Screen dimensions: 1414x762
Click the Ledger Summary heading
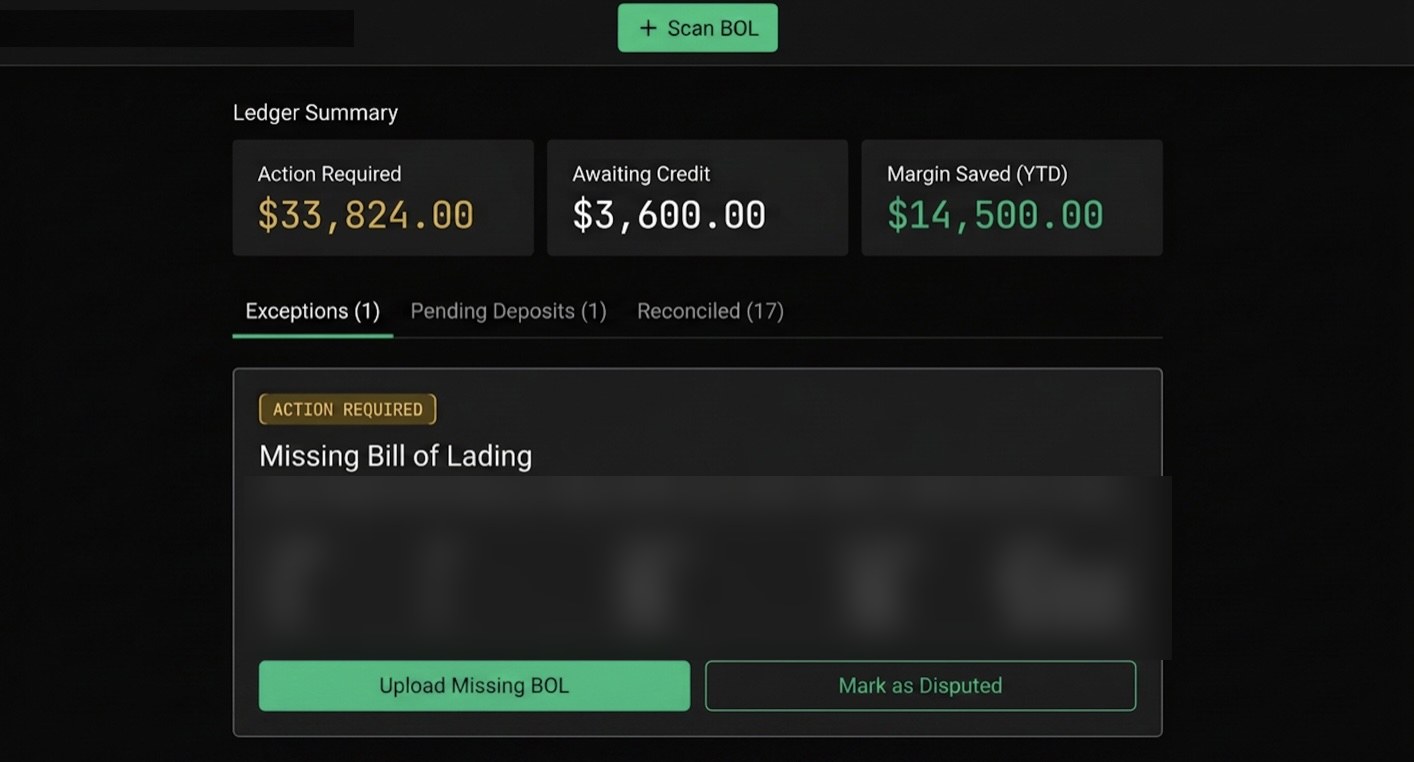[315, 113]
